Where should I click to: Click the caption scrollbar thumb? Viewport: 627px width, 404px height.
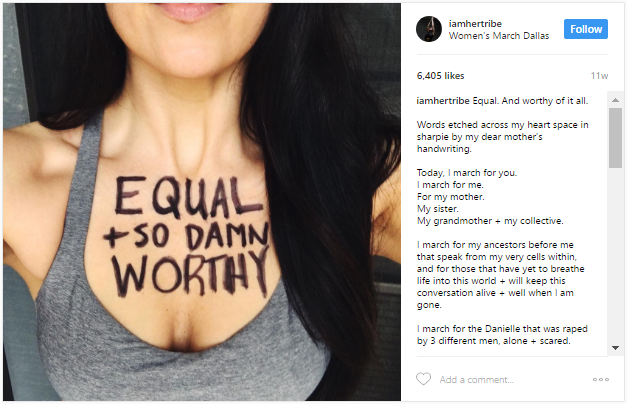point(615,138)
